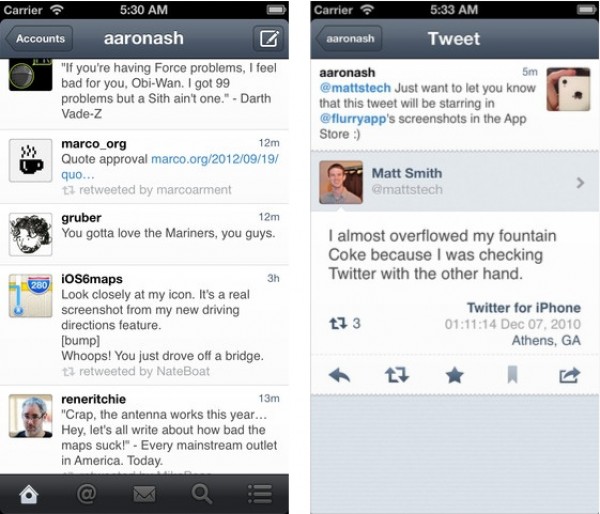Open the marco.org link in tweet
The height and width of the screenshot is (514, 600).
point(170,166)
